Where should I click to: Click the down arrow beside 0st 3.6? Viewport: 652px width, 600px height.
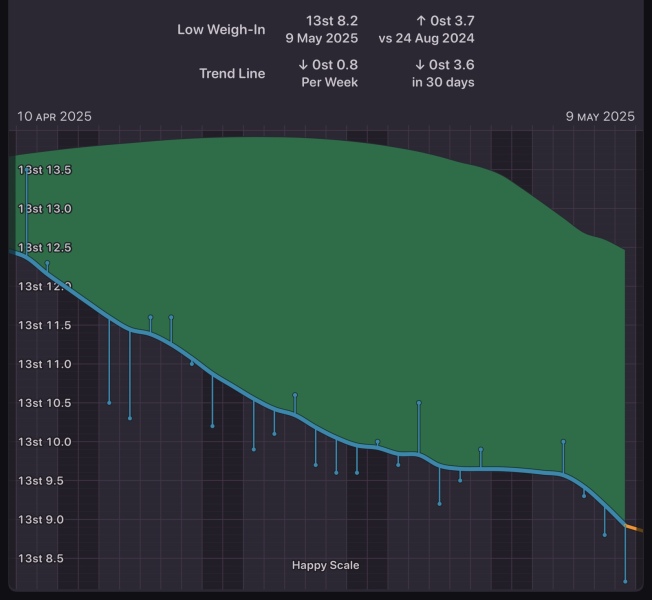click(x=420, y=65)
